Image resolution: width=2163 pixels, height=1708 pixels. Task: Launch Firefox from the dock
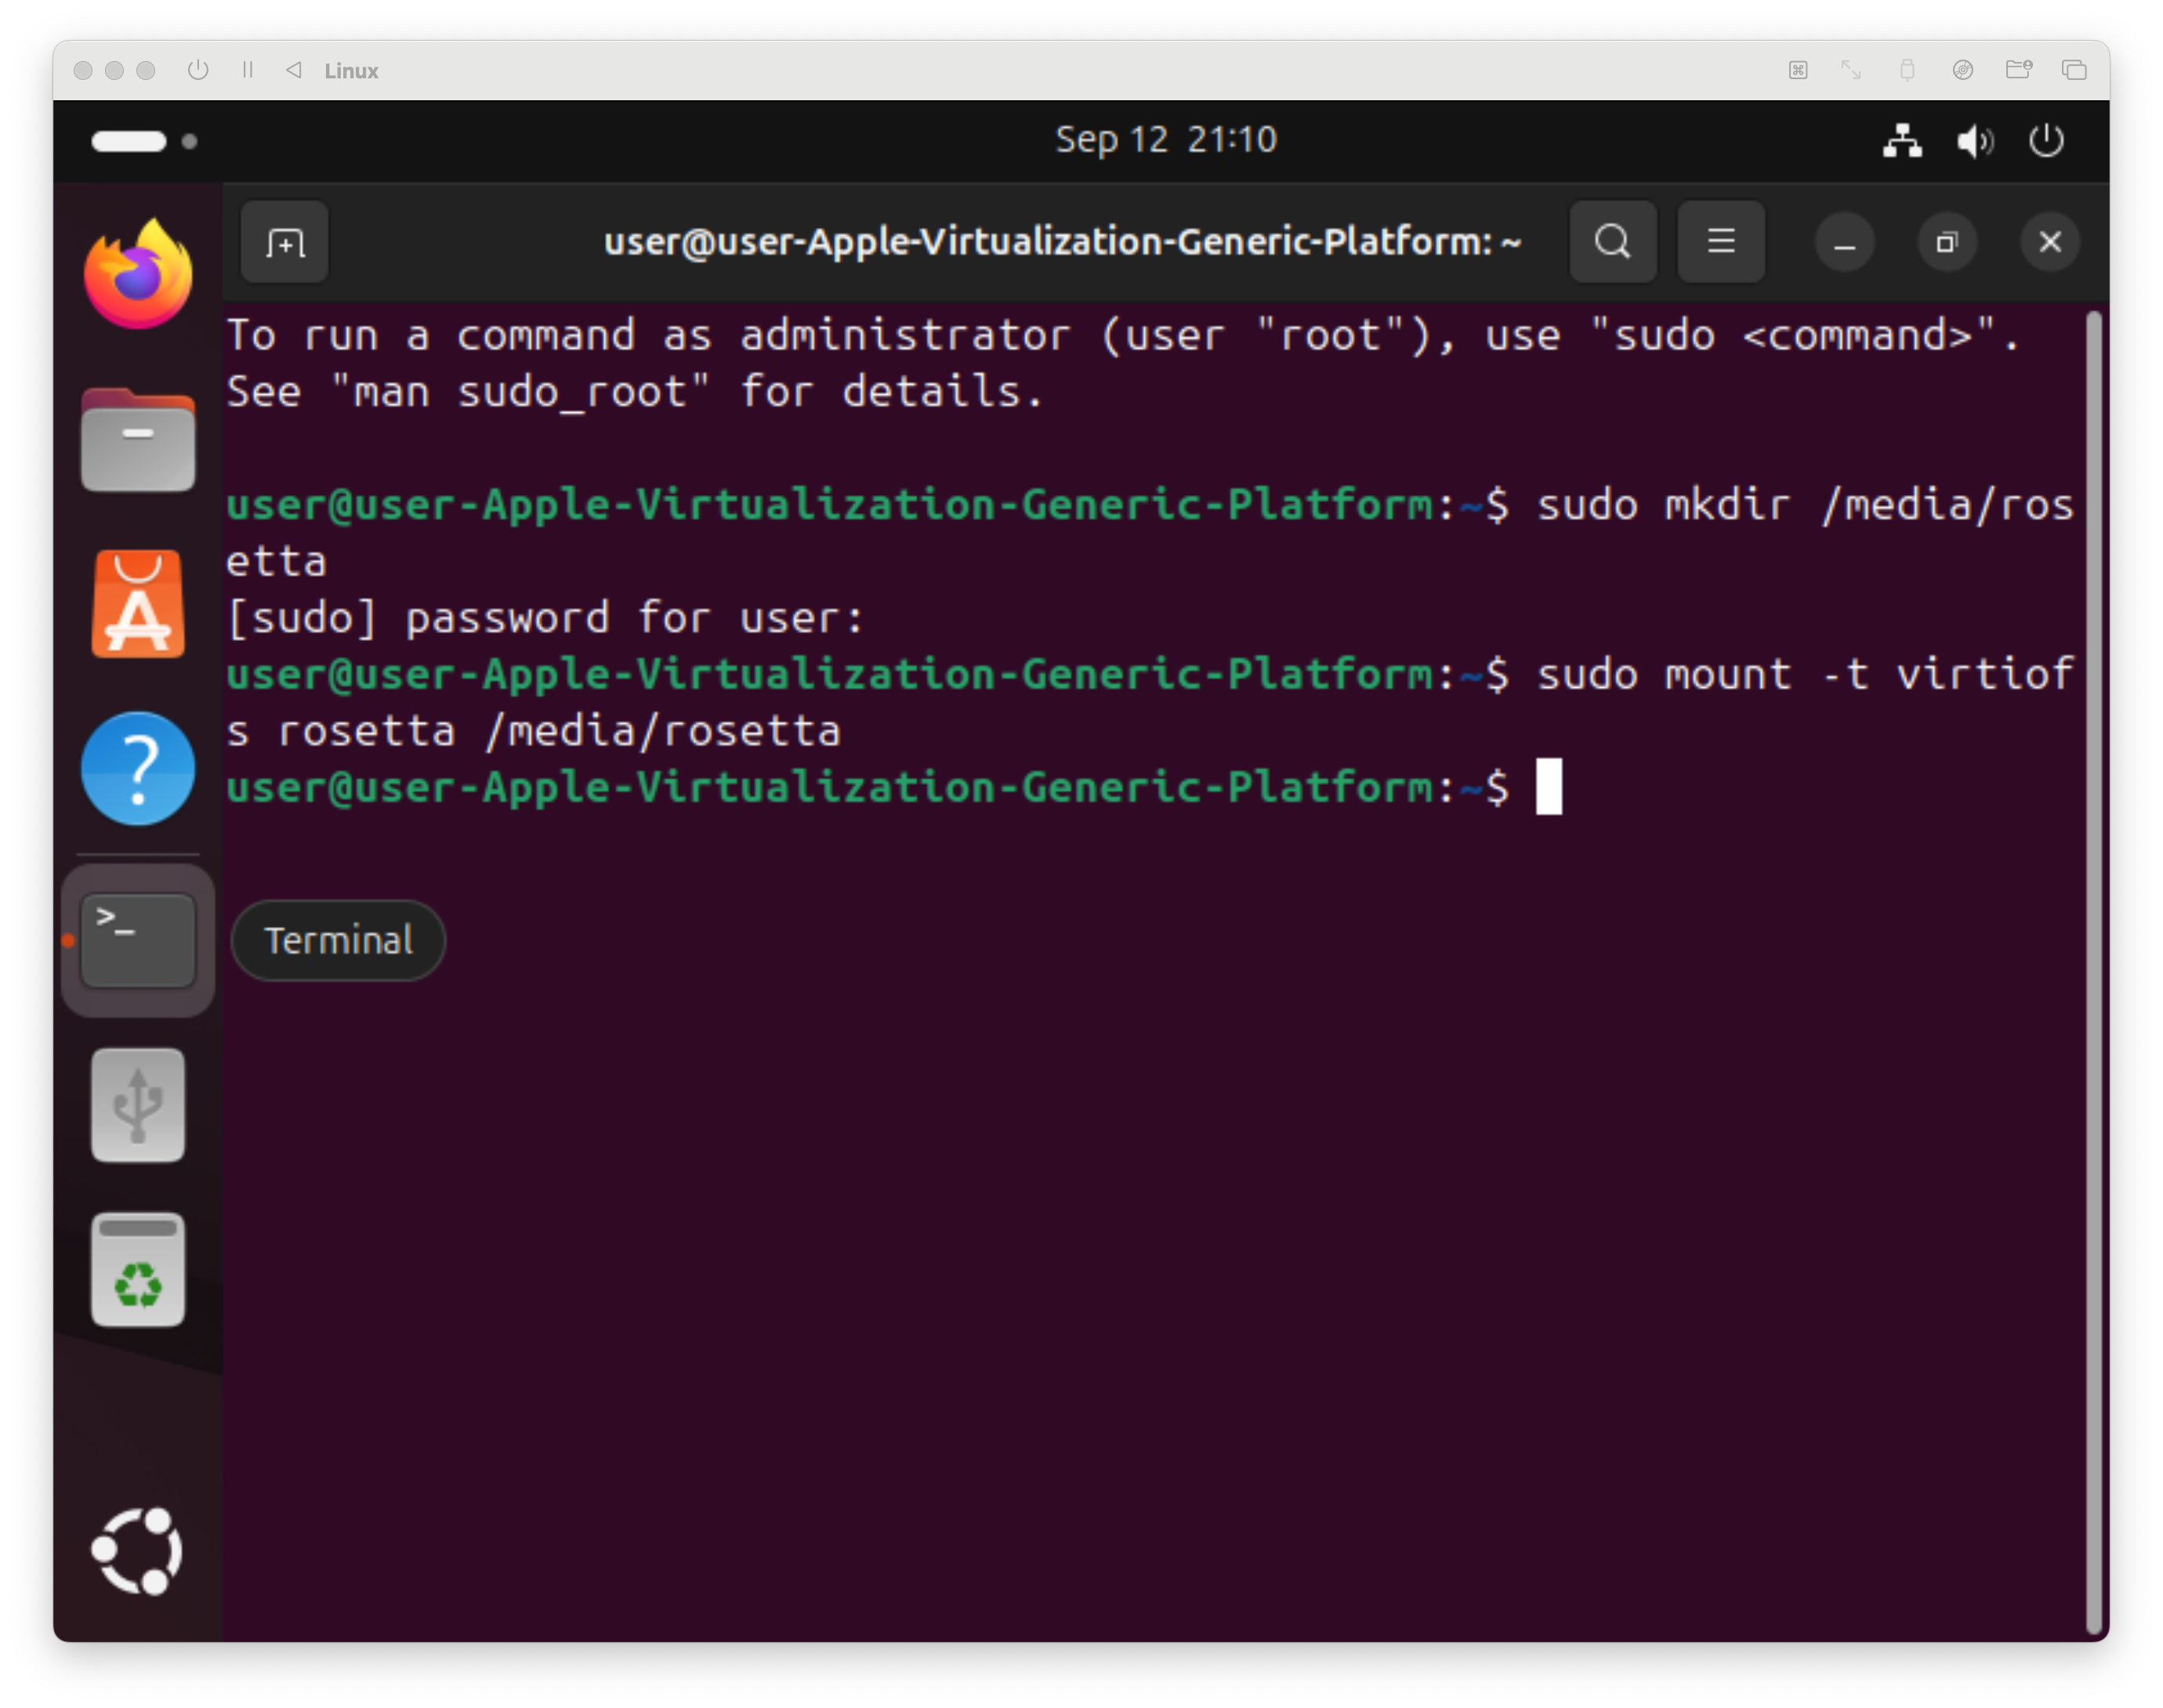point(138,275)
